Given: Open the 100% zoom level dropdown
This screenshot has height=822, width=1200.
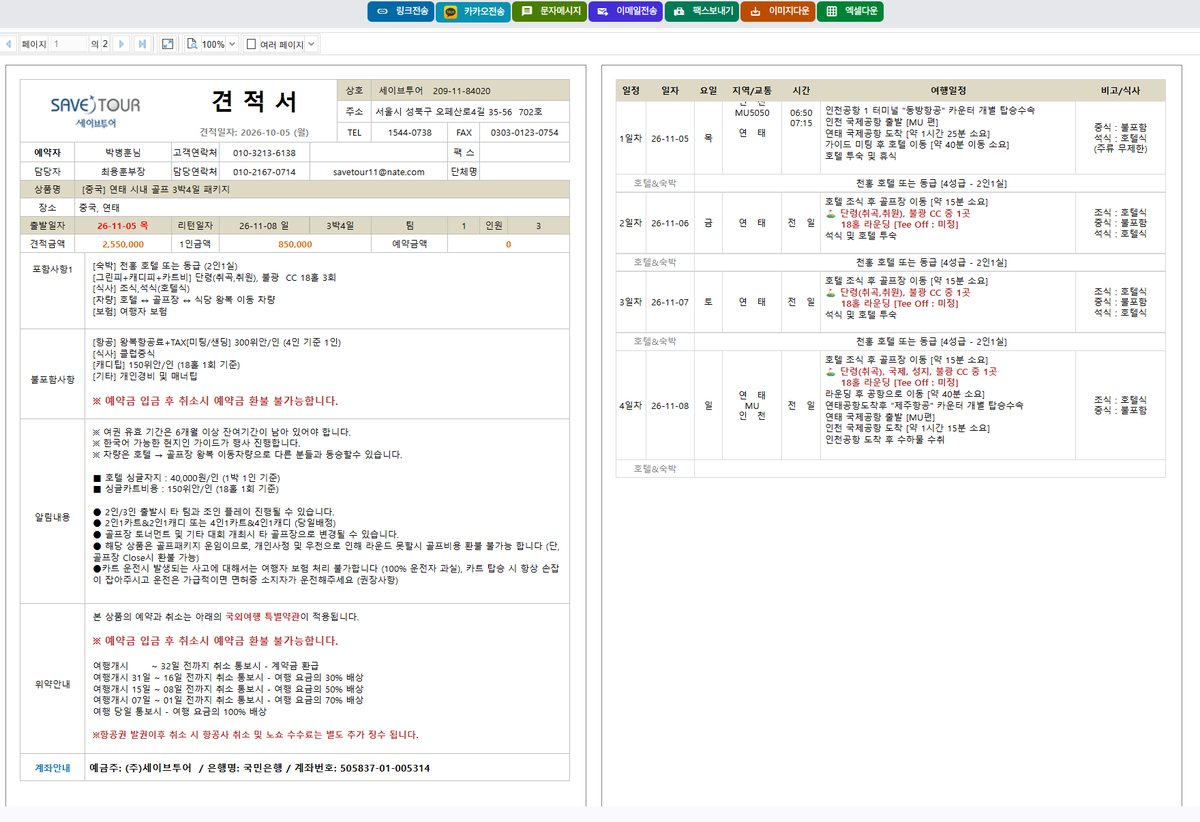Looking at the screenshot, I should [x=219, y=45].
